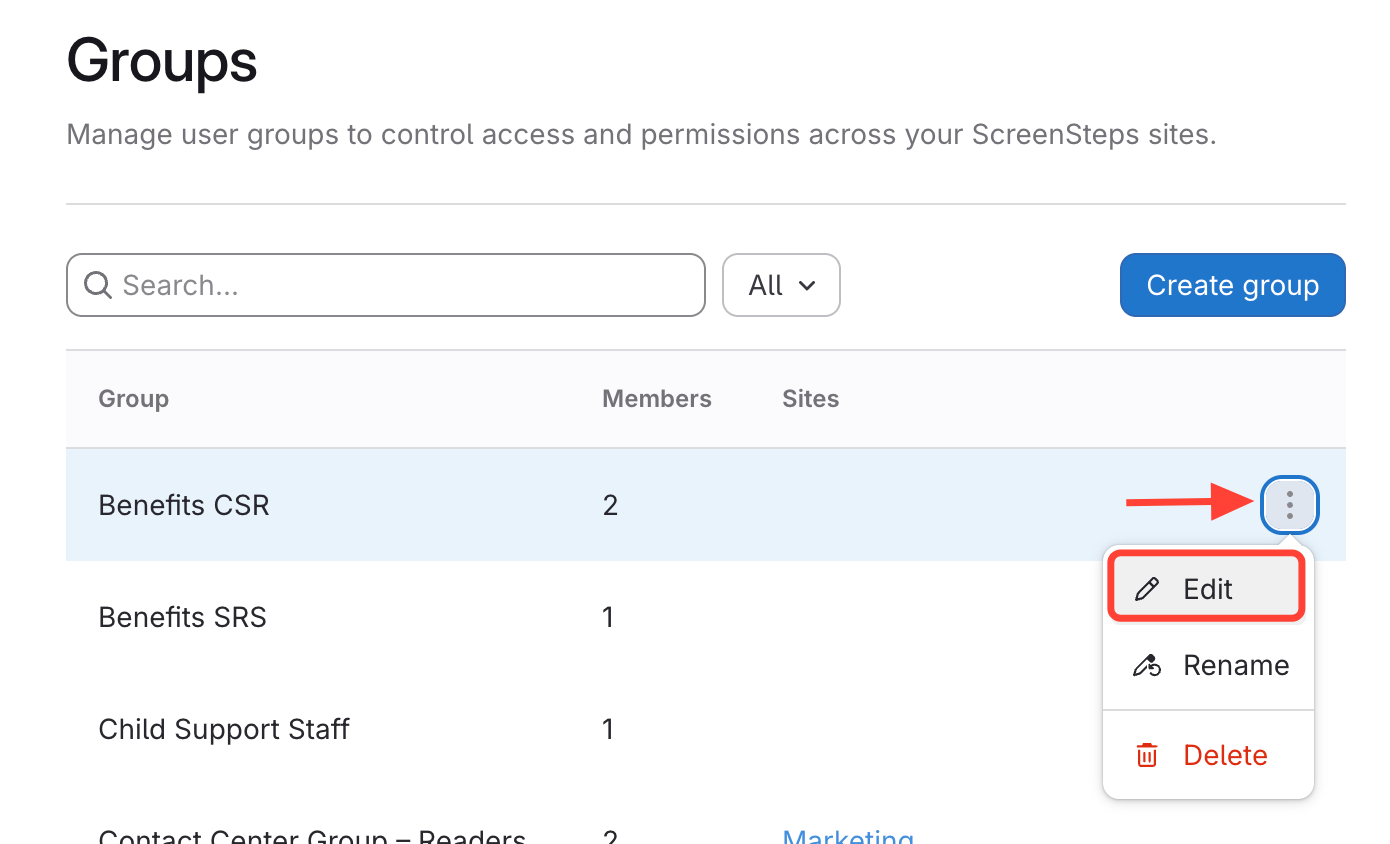Screen dimensions: 1390x844
Task: Select the Benefits SRS group row
Action: [182, 617]
